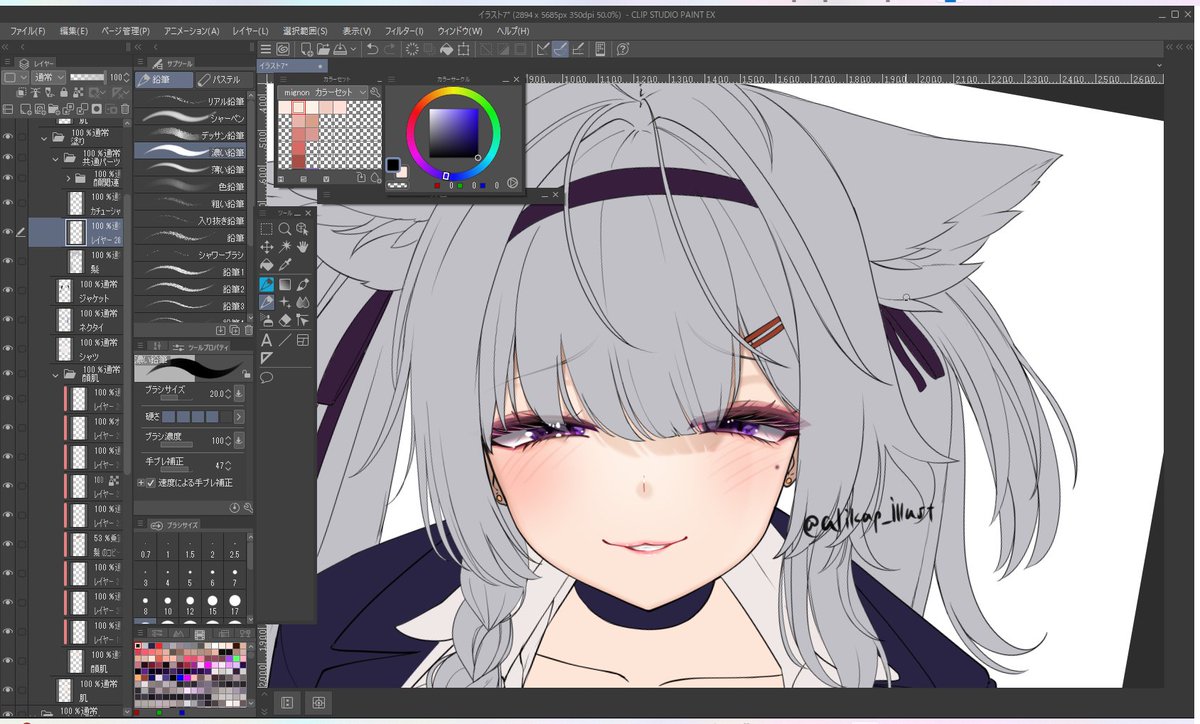Select the Auto select magic wand tool
Screen dimensions: 1200x724
285,247
